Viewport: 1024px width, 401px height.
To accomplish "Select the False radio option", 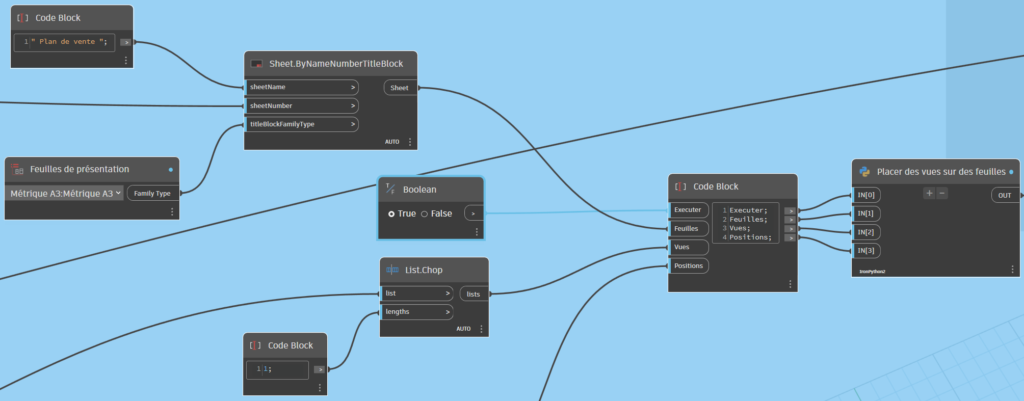I will (x=425, y=213).
